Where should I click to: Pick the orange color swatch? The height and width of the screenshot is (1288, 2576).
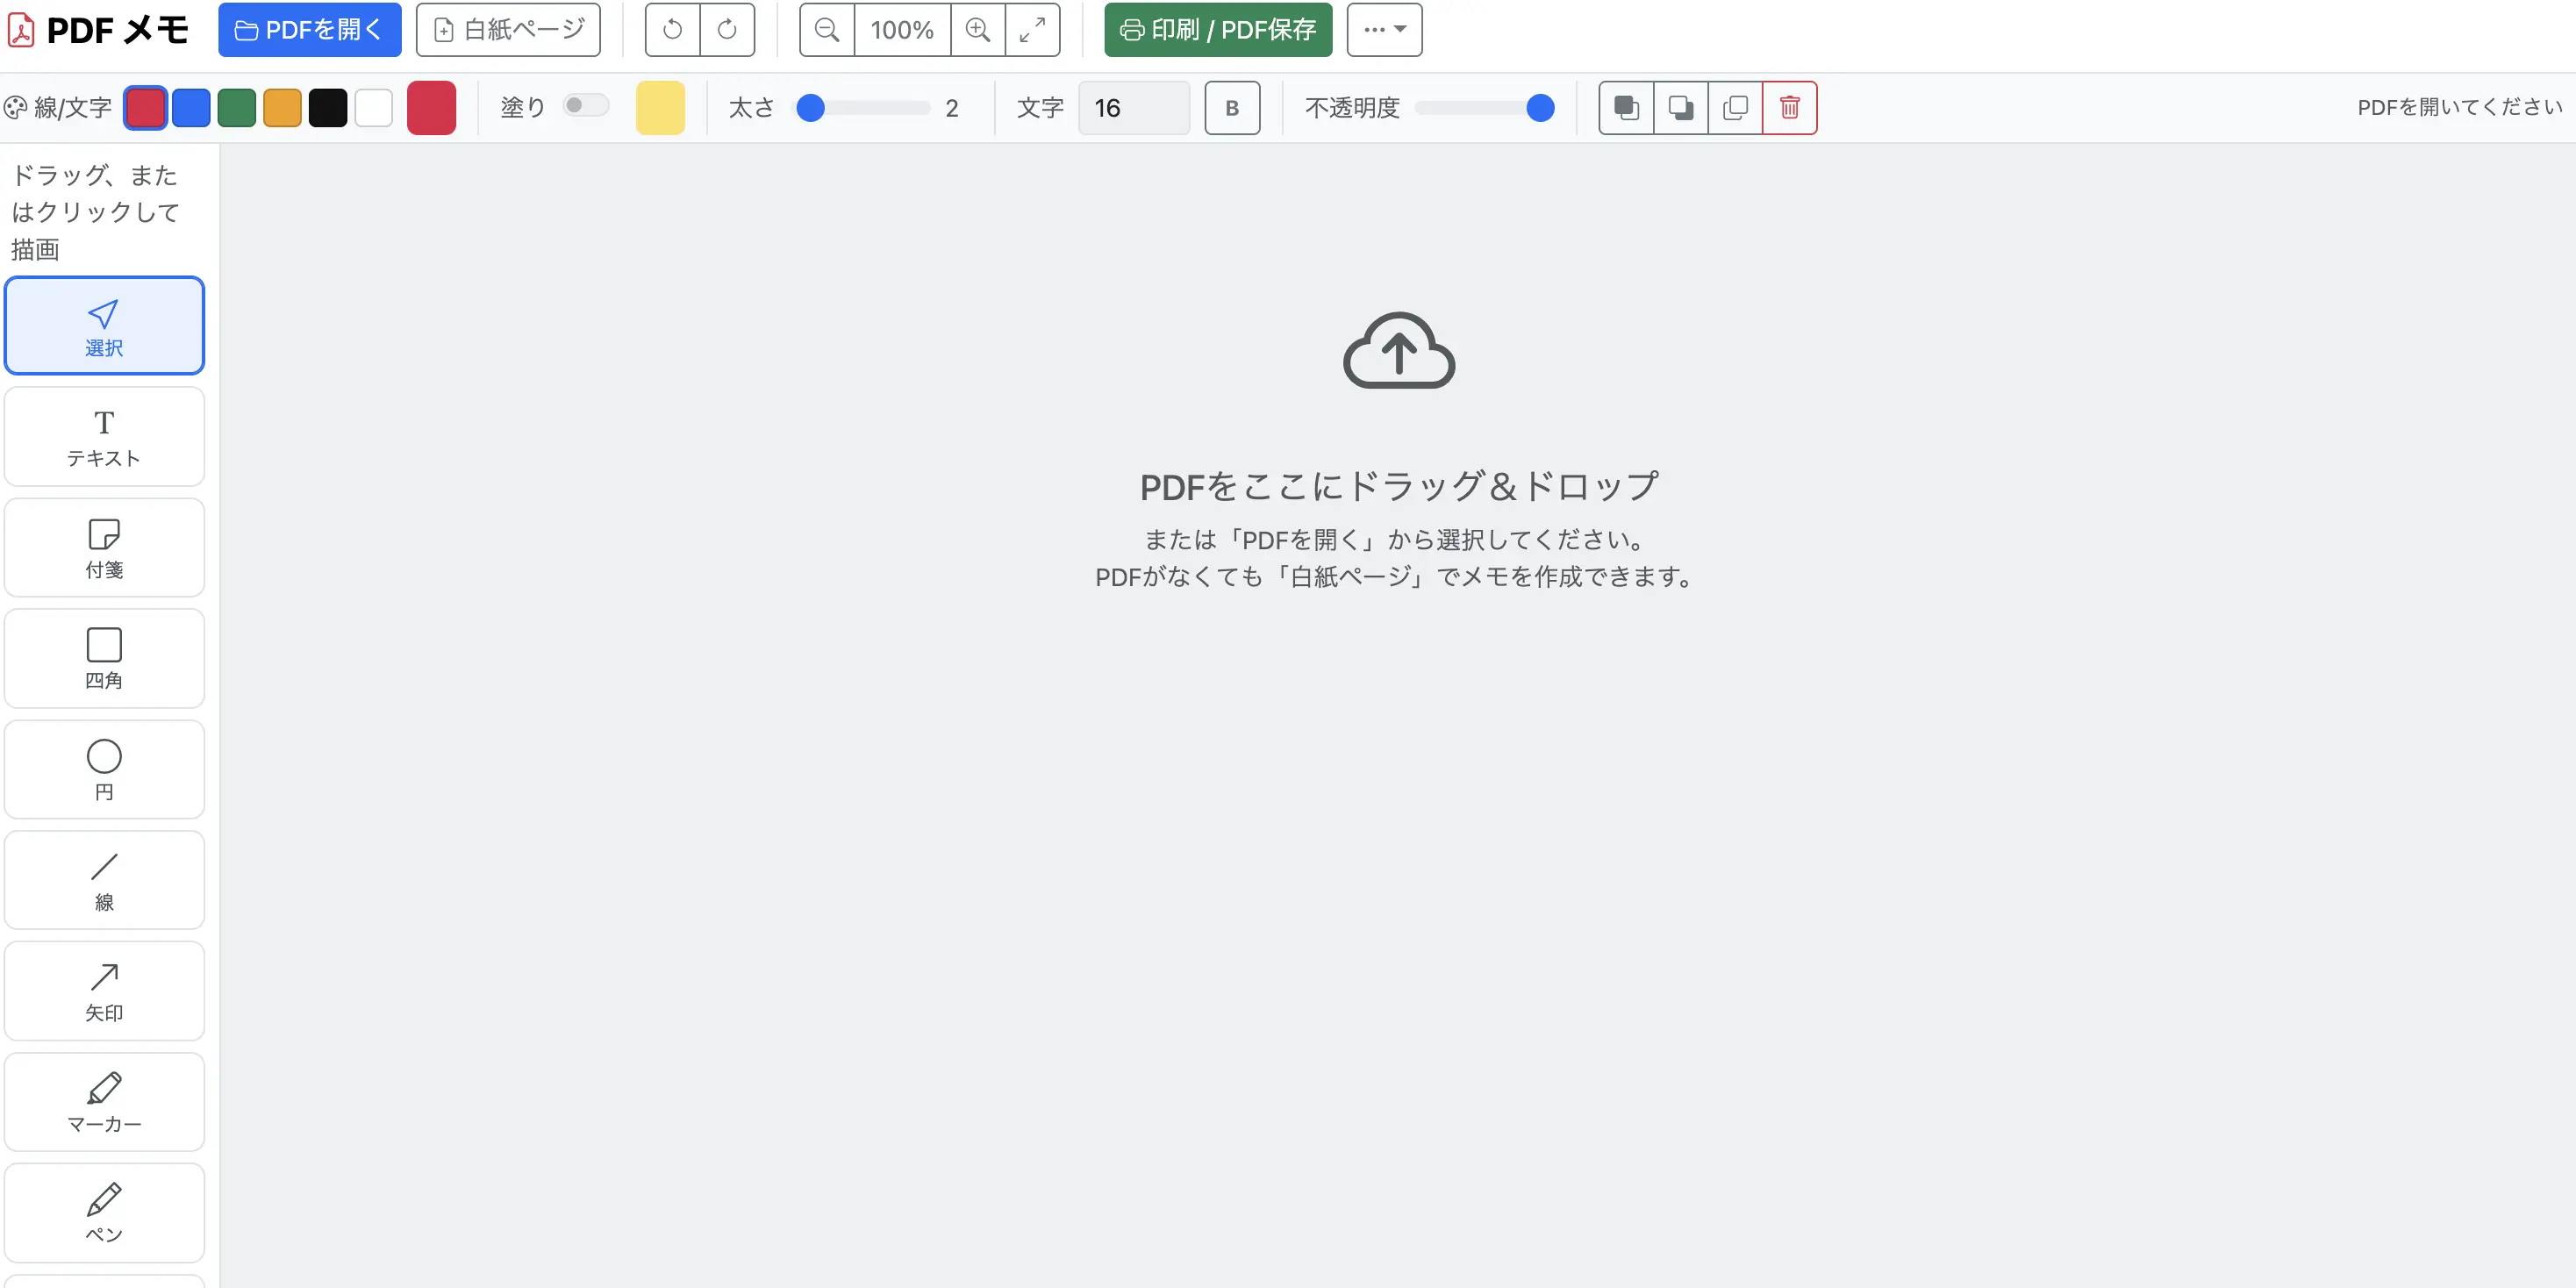click(x=283, y=108)
